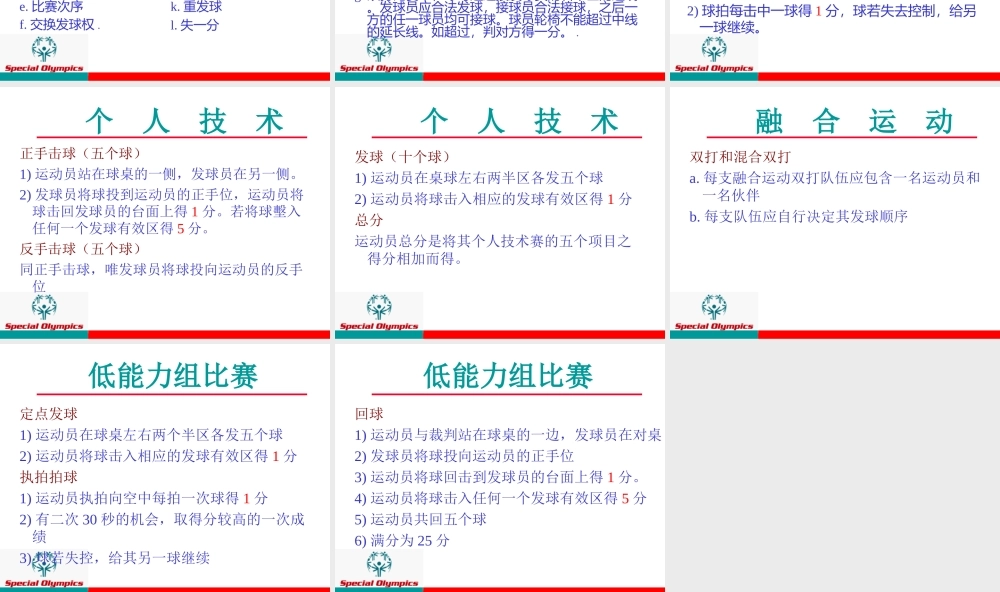Click the line '1) 运动员与裁判站在球桌的一边，发球员在对桌'
Image resolution: width=1000 pixels, height=592 pixels.
[x=508, y=434]
